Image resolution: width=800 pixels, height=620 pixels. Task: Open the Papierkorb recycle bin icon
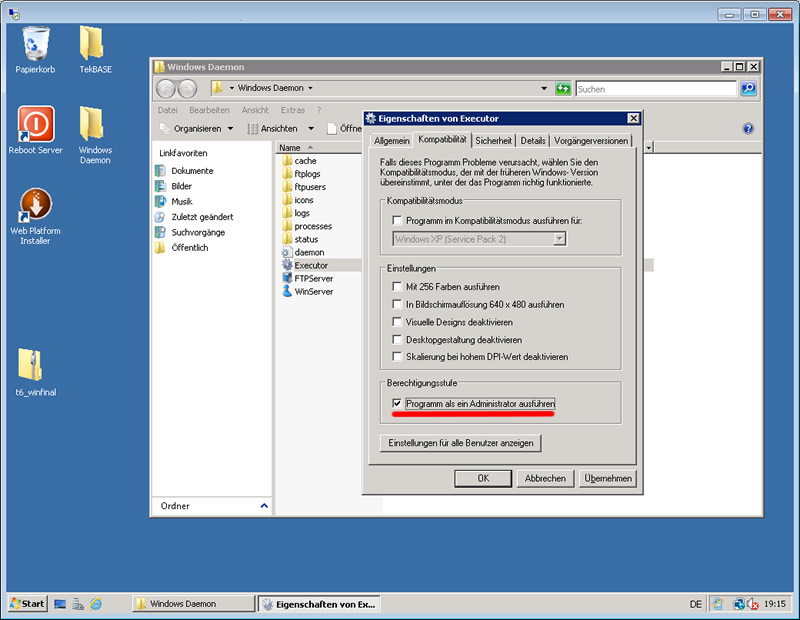coord(35,49)
